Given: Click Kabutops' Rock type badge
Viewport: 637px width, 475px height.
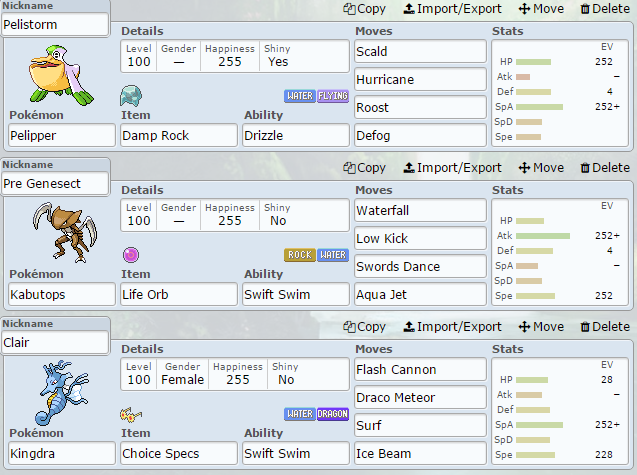Looking at the screenshot, I should pos(300,255).
